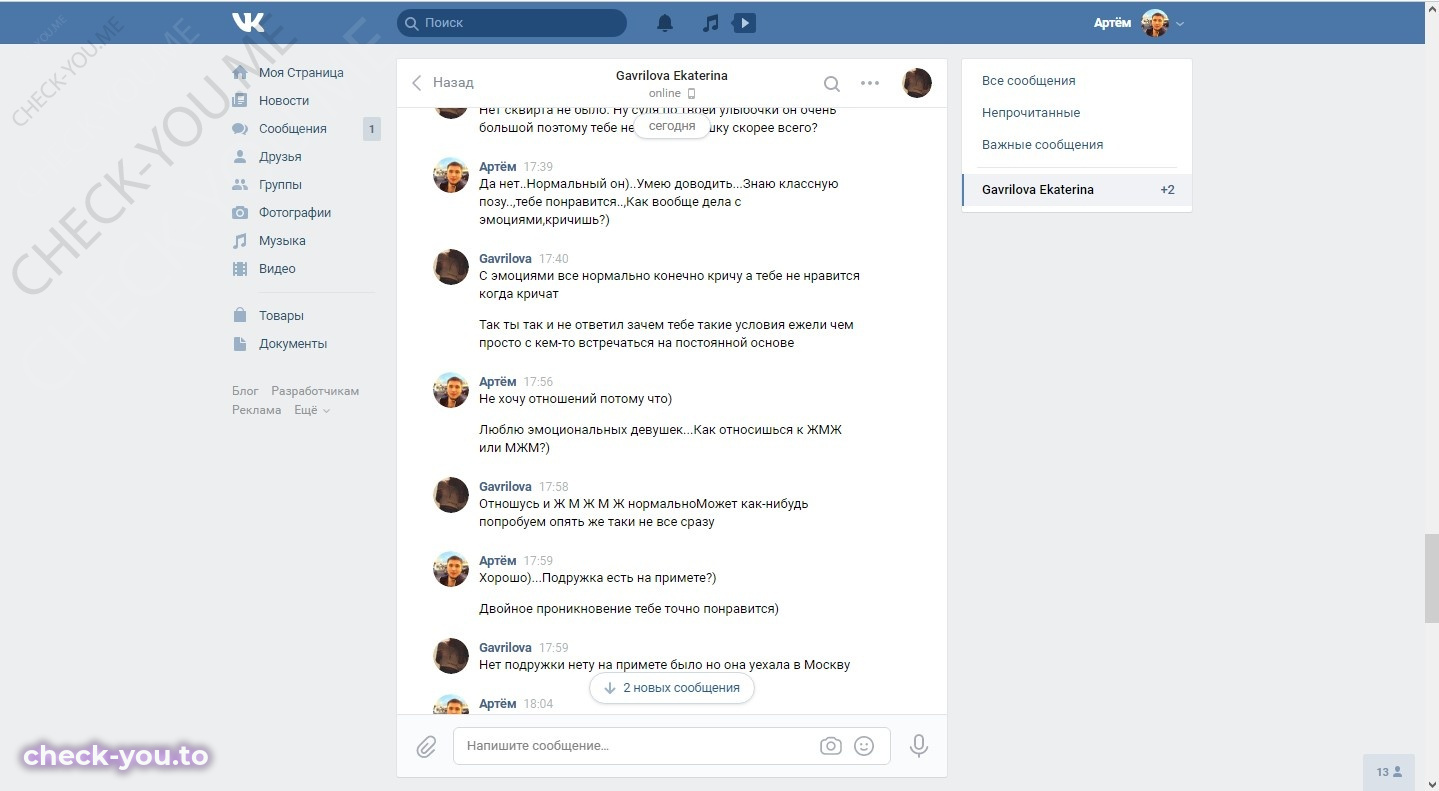Open Товары section
Viewport: 1439px width, 791px height.
click(281, 316)
